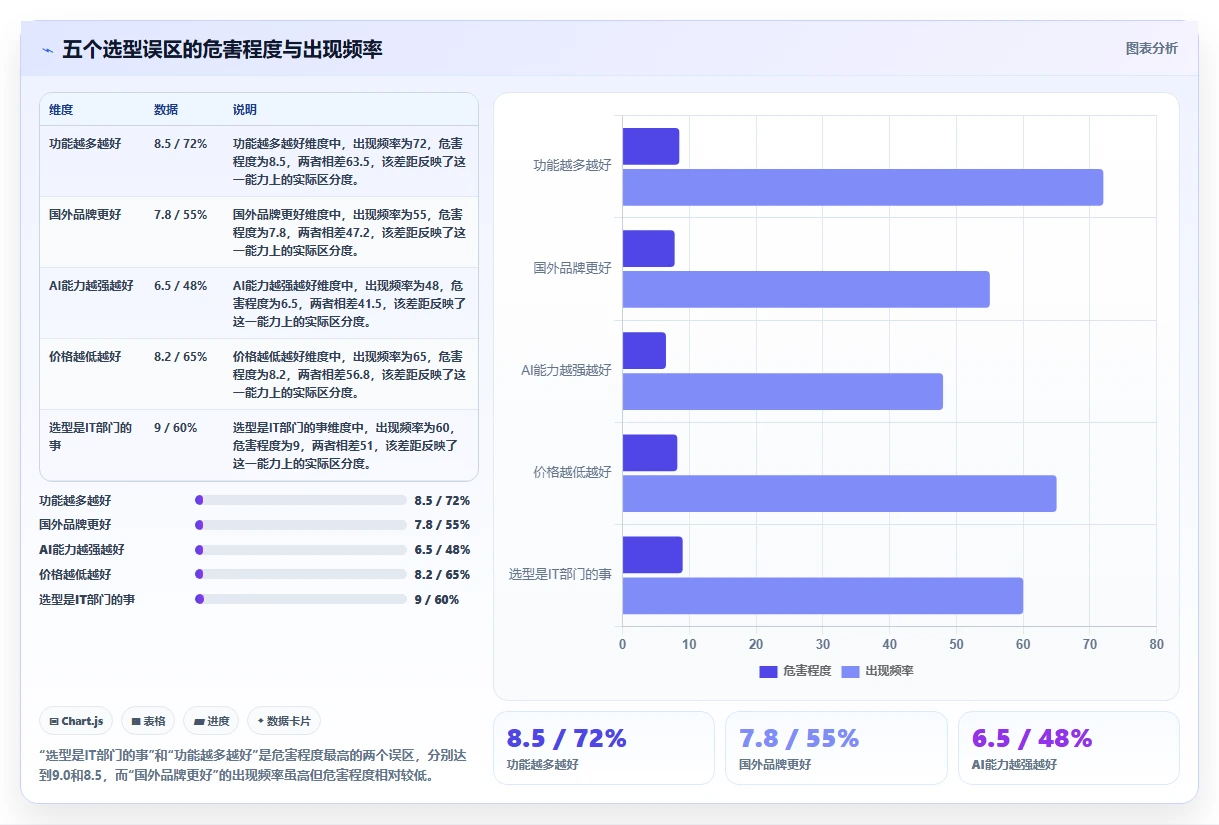The height and width of the screenshot is (825, 1219).
Task: Click the 选型是IT部门的事 progress bar
Action: 301,599
